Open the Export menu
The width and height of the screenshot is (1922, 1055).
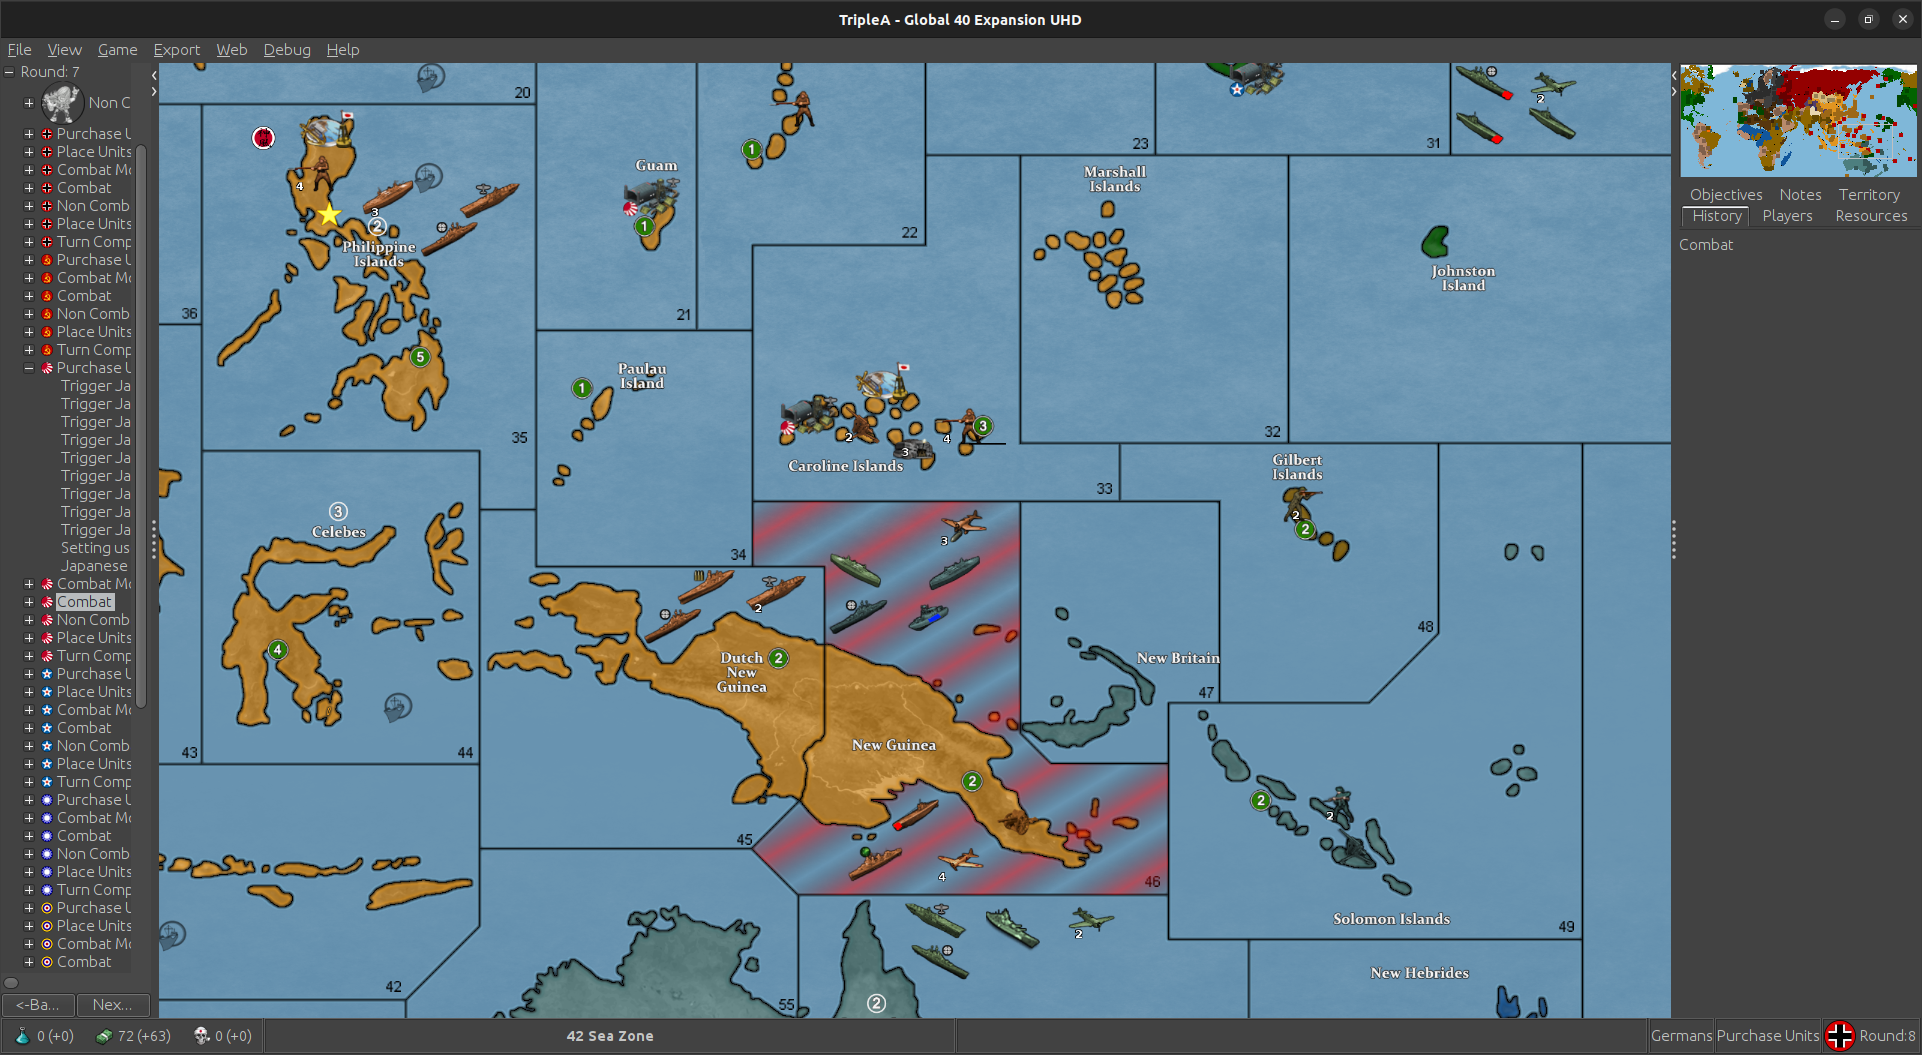click(x=176, y=49)
